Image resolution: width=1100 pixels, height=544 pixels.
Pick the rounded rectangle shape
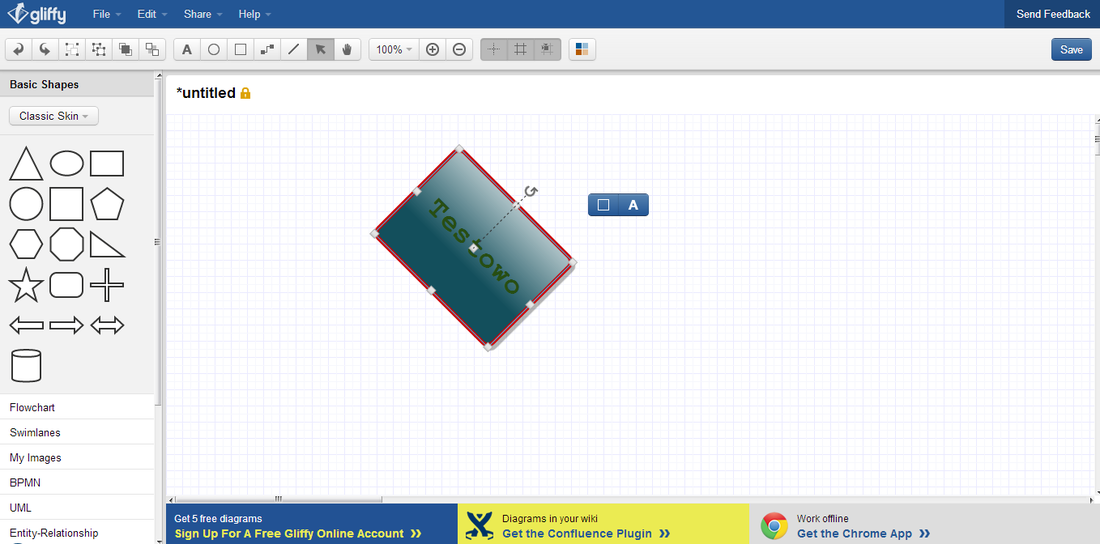click(x=67, y=285)
